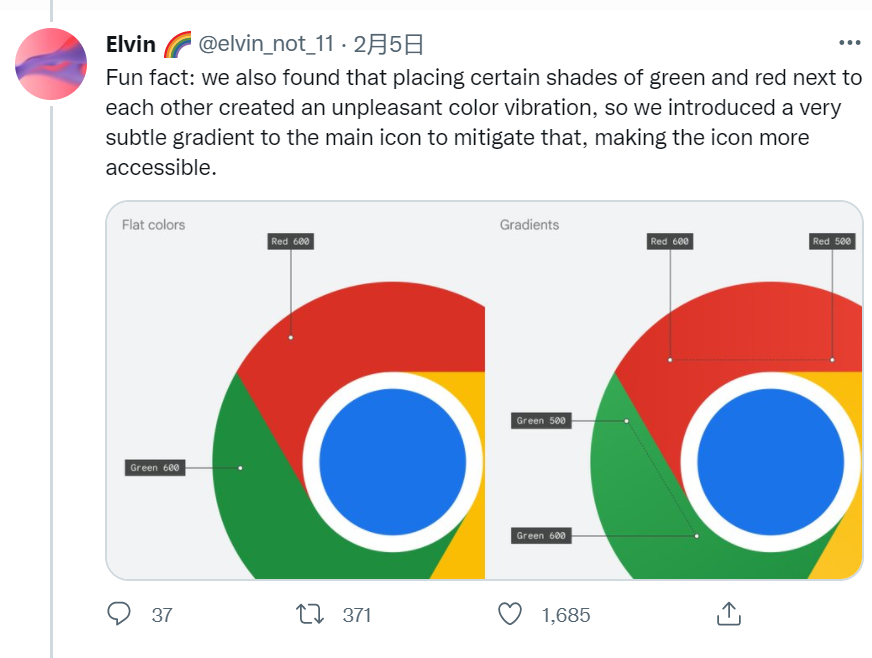Viewport: 872px width, 658px height.
Task: Click the blue center of the right Chrome logo
Action: [771, 462]
